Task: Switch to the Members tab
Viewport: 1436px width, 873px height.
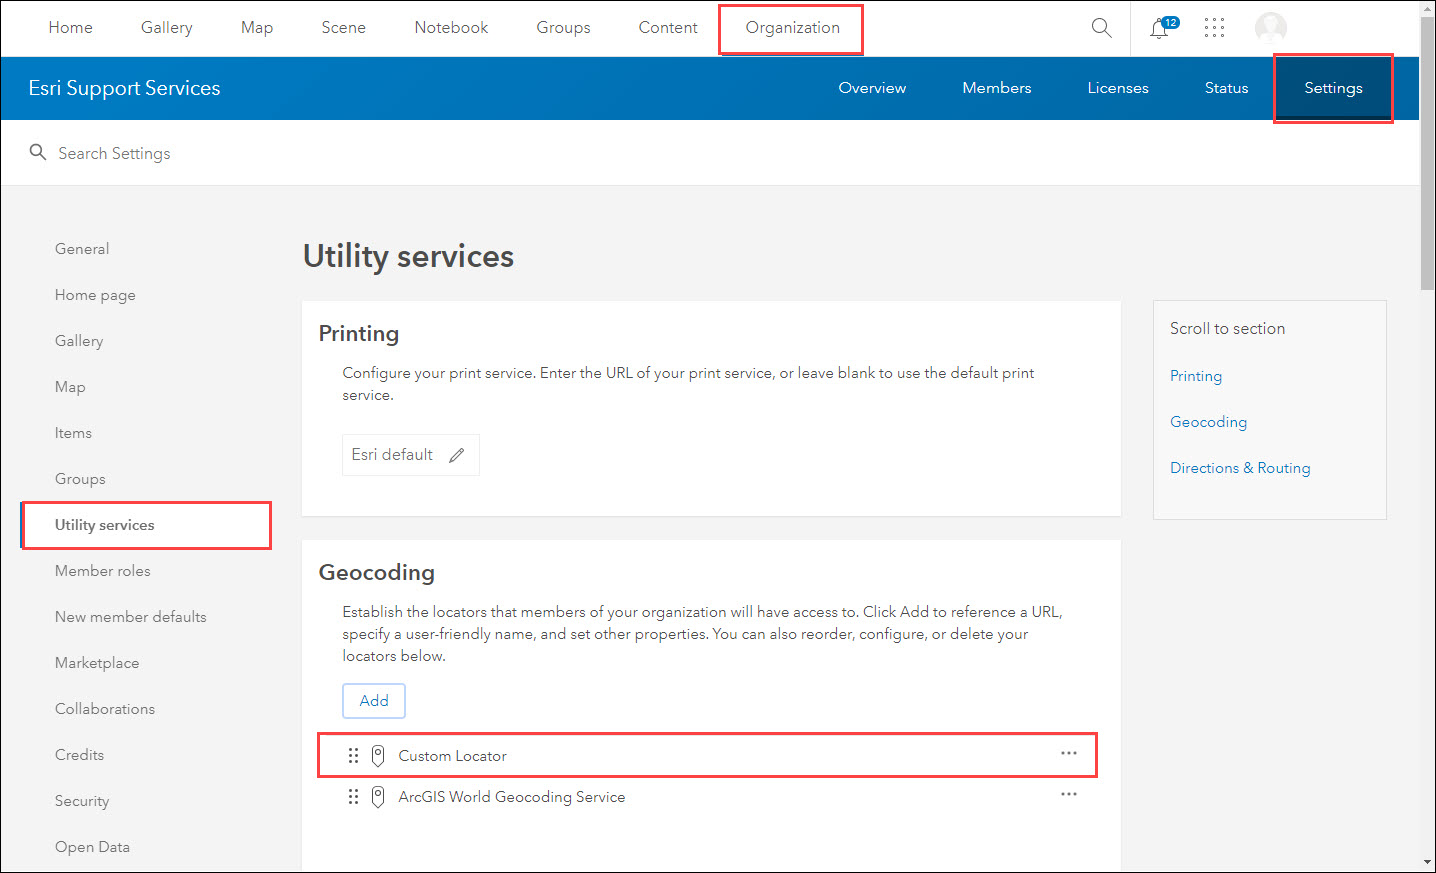Action: pos(996,88)
